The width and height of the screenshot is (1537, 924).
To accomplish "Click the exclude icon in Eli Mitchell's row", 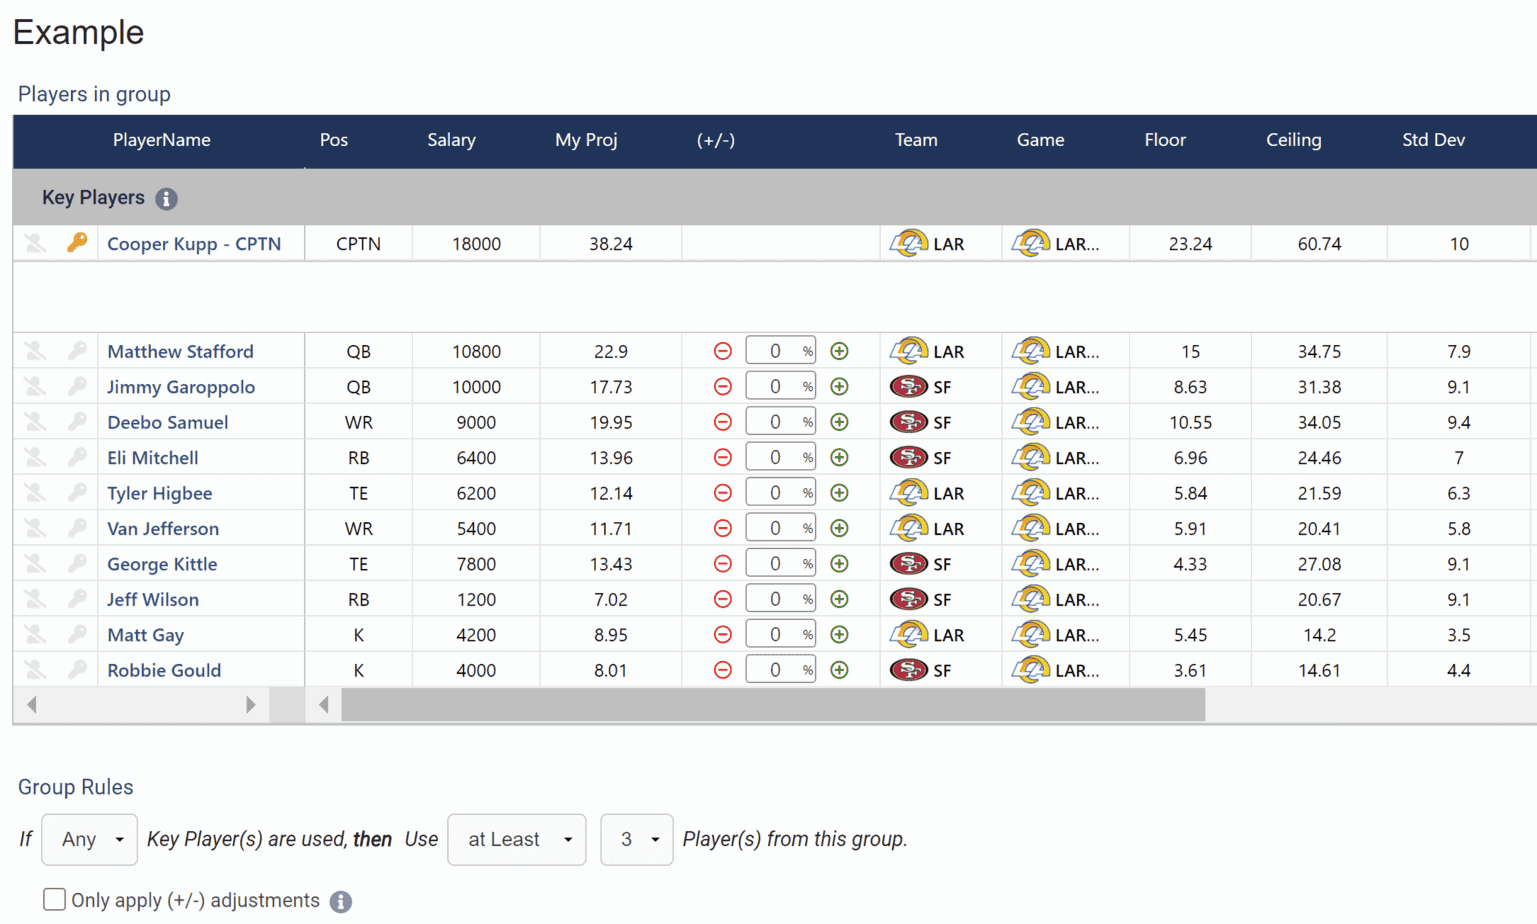I will click(x=33, y=457).
